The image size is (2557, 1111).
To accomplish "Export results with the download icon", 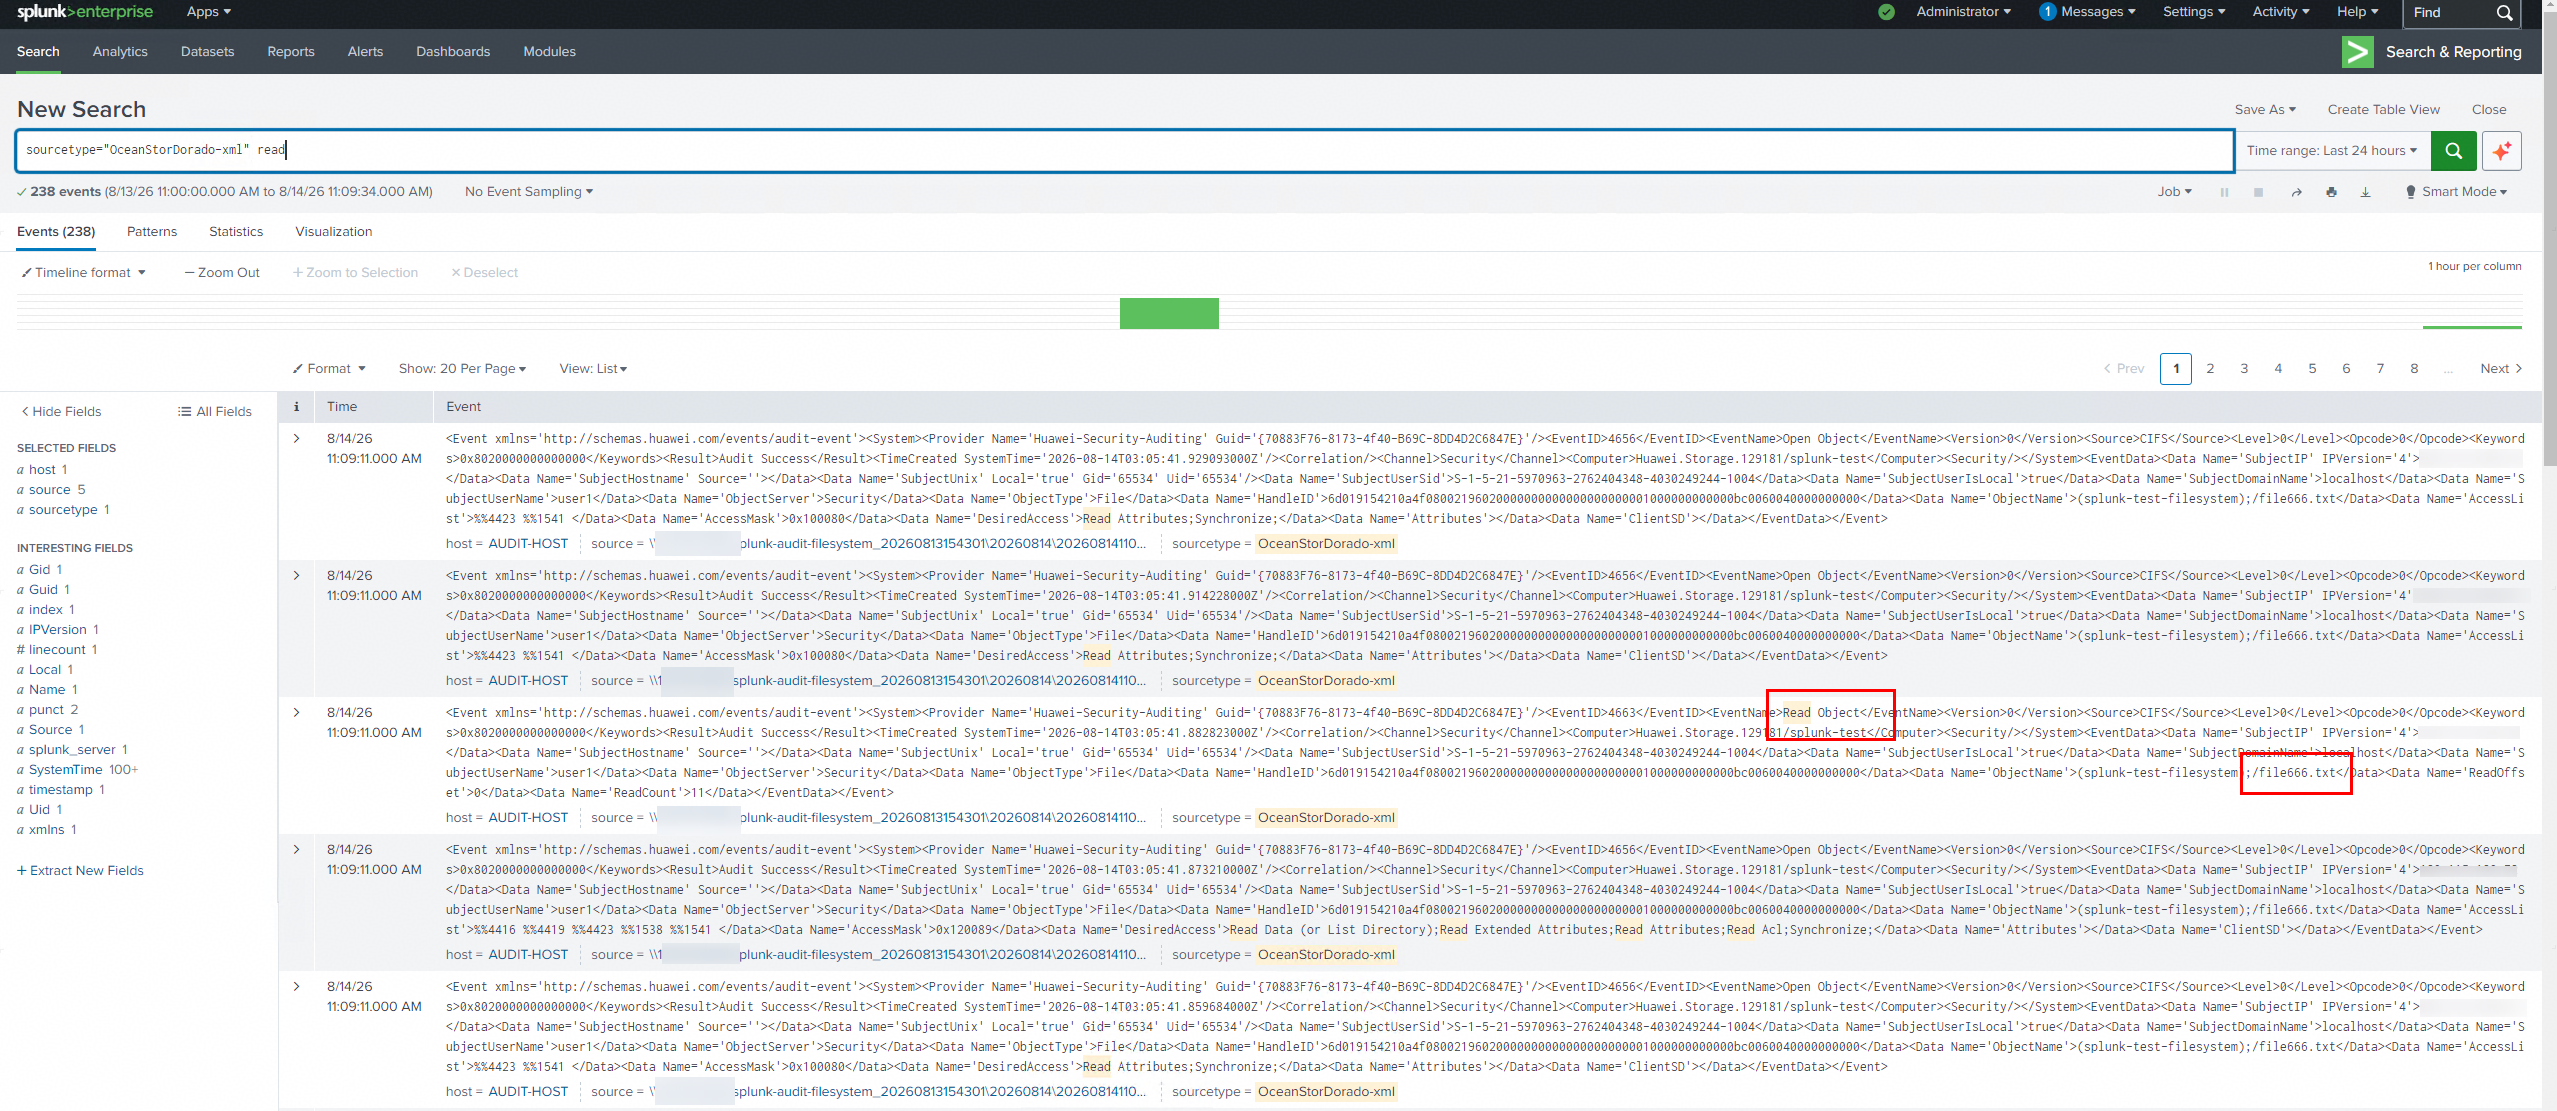I will (x=2365, y=192).
